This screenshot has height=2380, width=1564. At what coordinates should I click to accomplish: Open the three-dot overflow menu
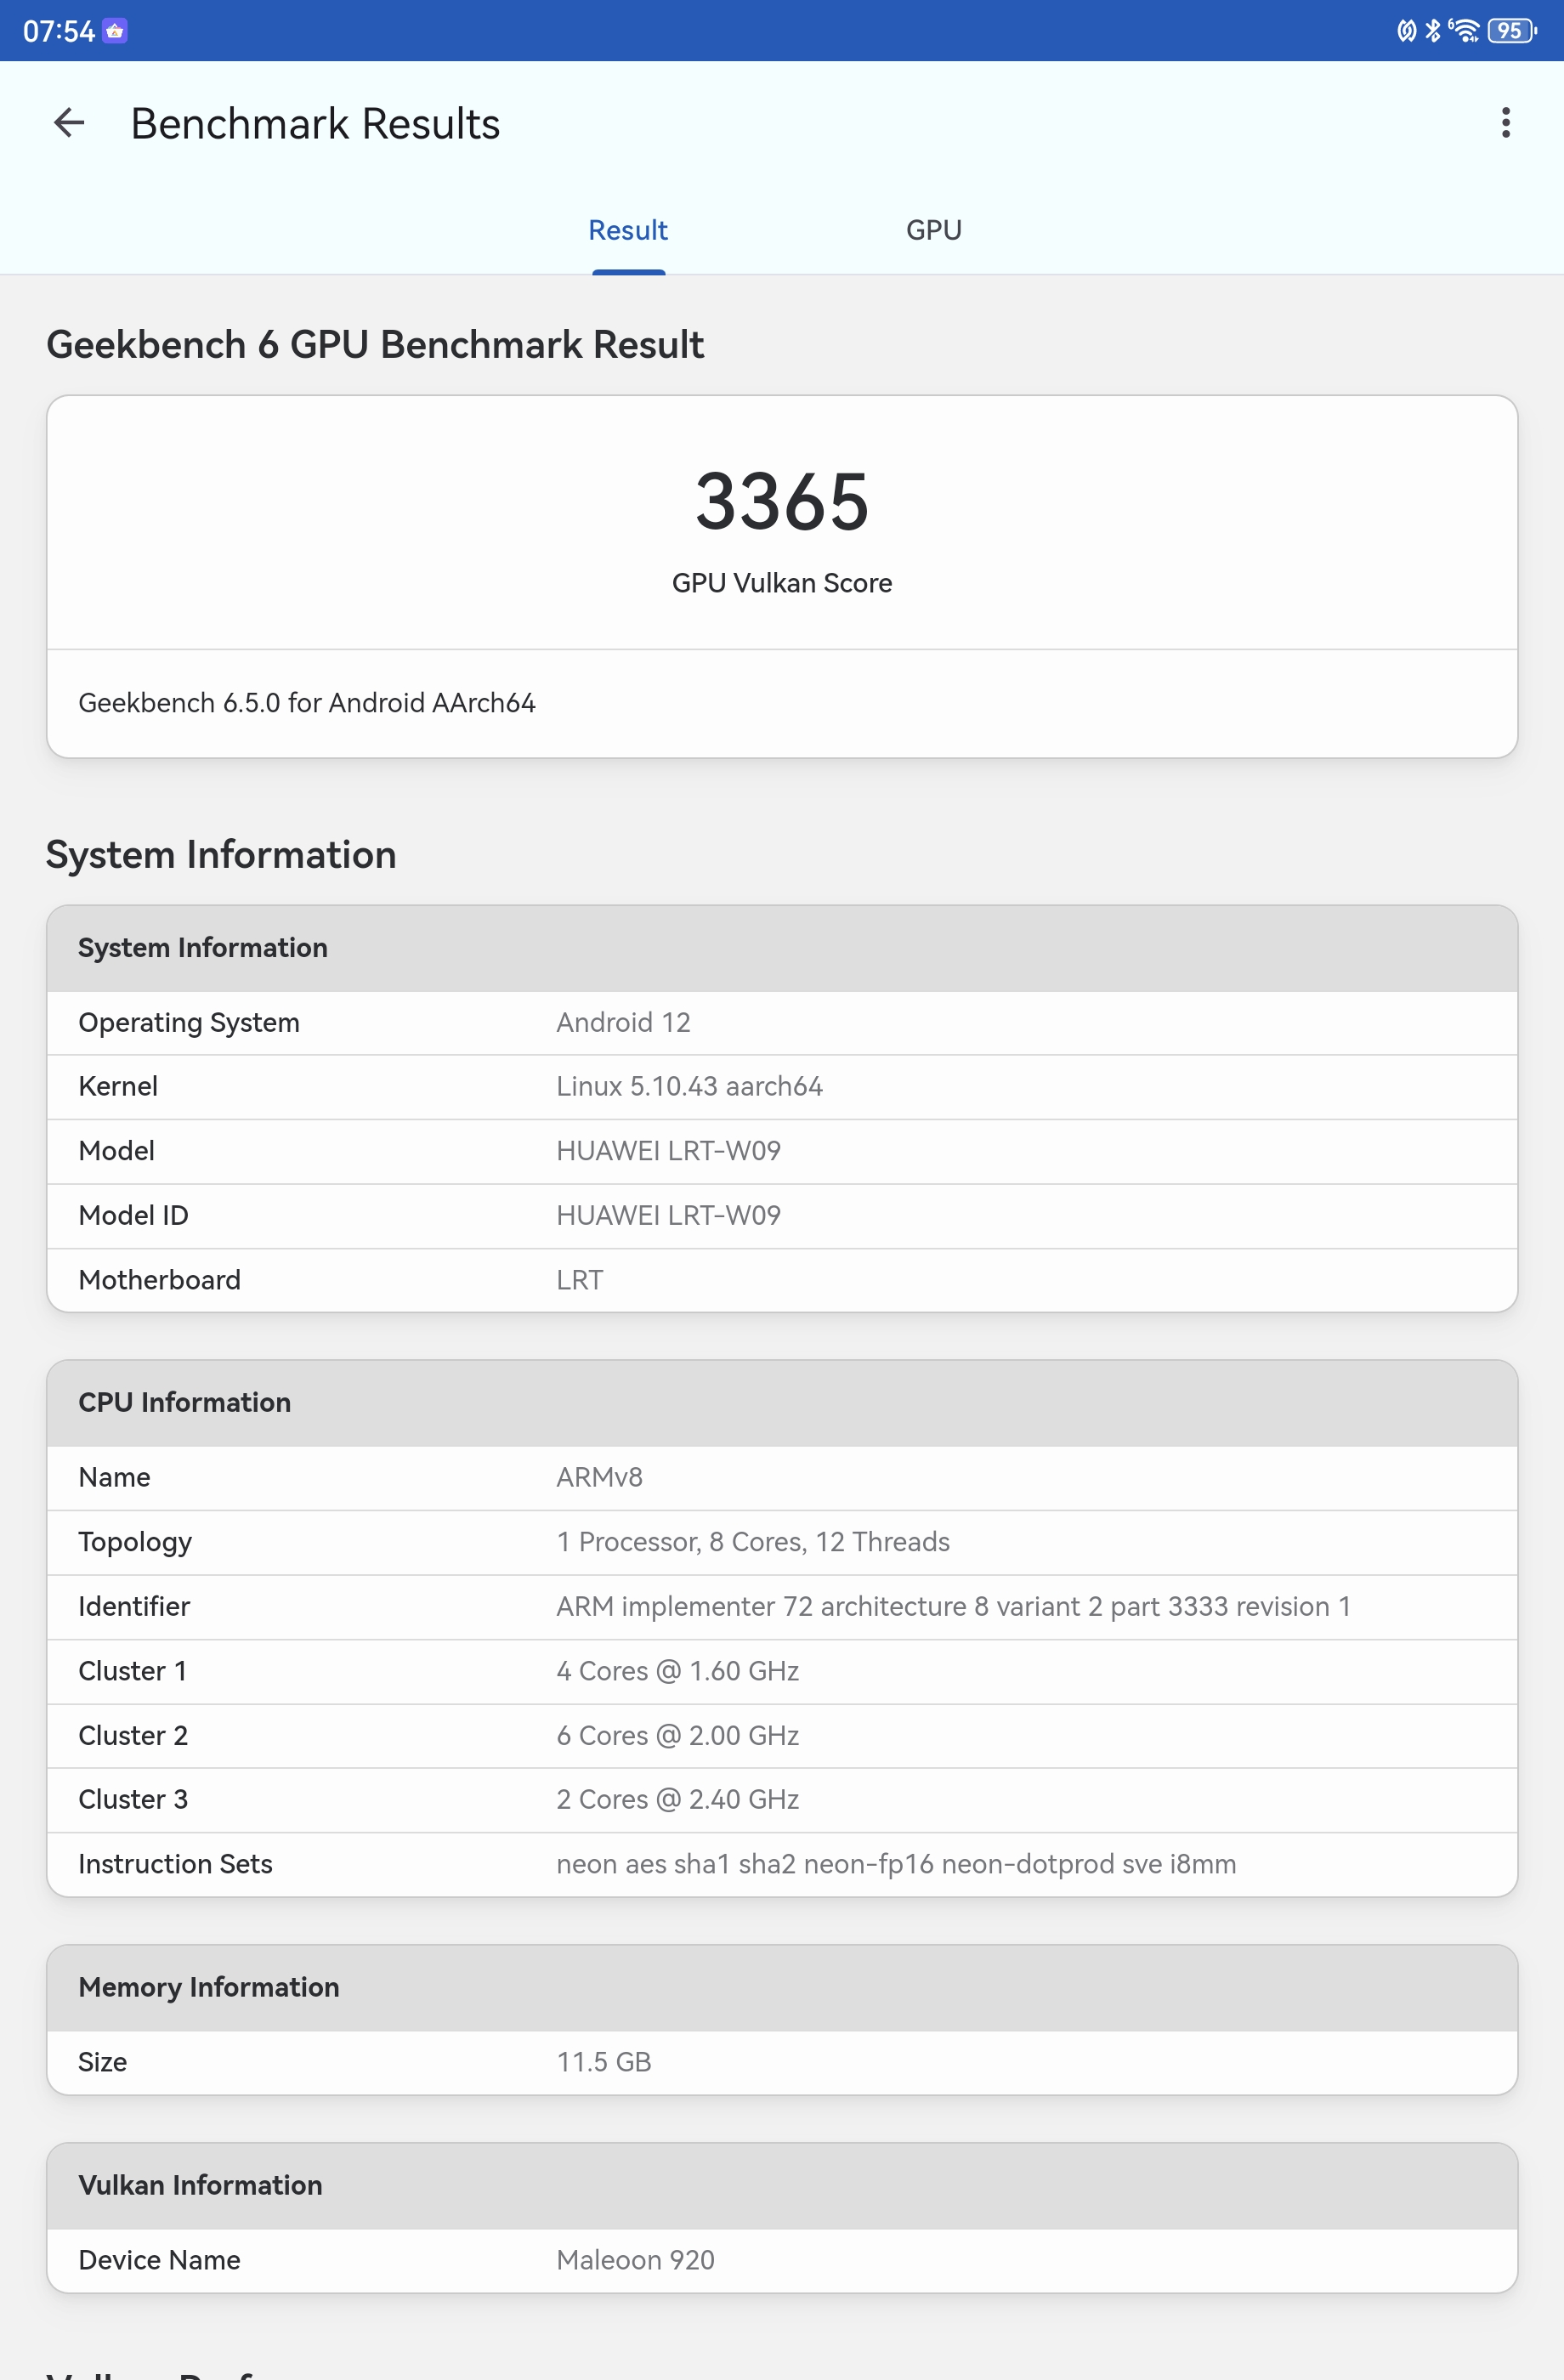coord(1505,123)
